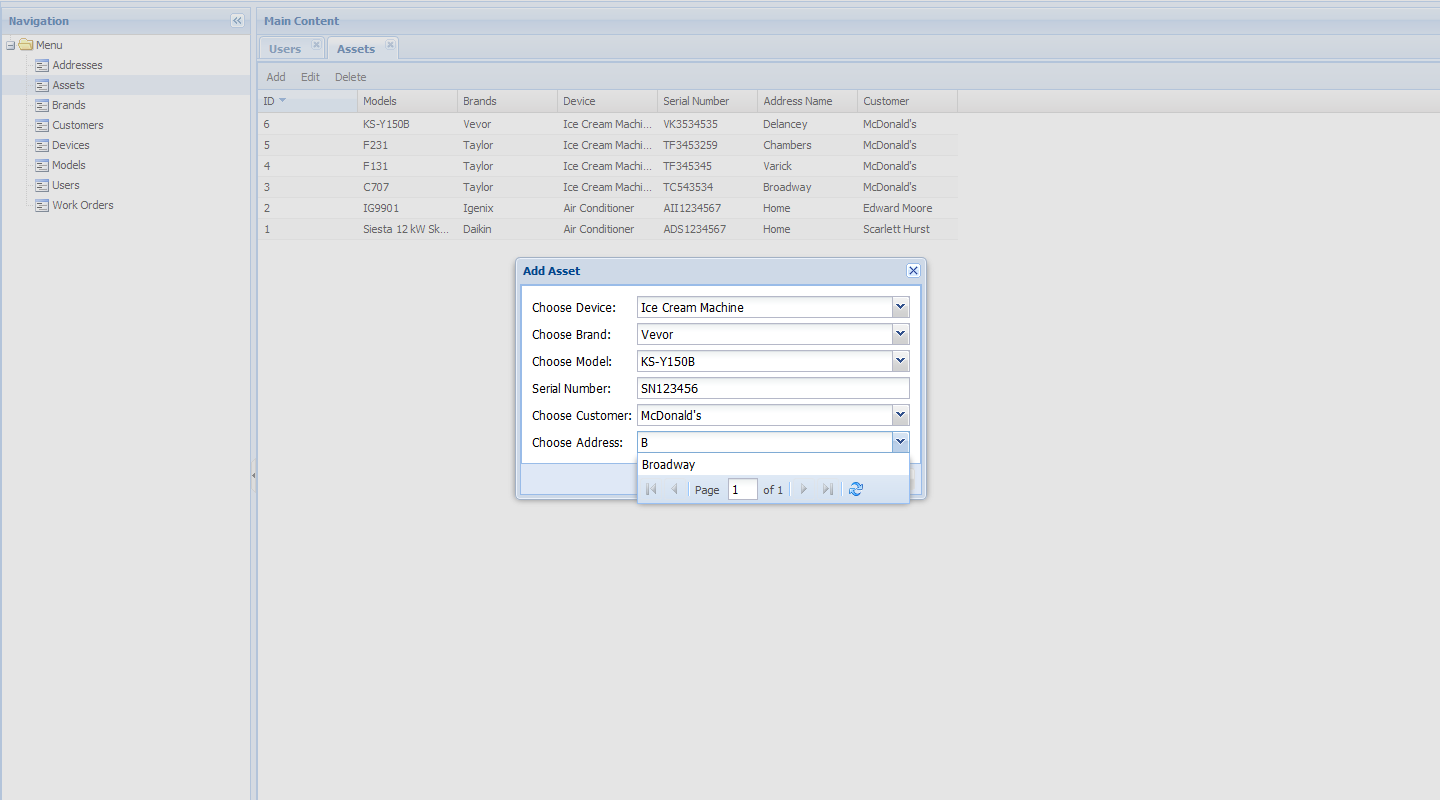Screen dimensions: 1440x800
Task: Select Broadway from the address list
Action: click(668, 465)
